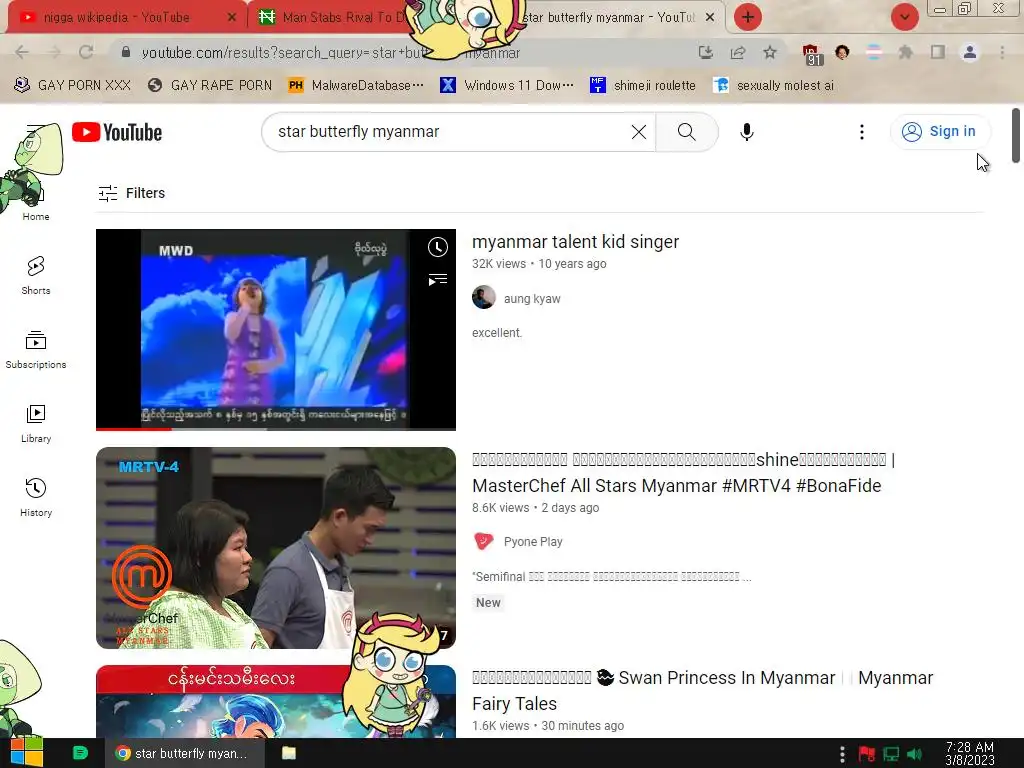Click Add to queue icon on first thumbnail
Viewport: 1024px width, 768px height.
coord(438,280)
